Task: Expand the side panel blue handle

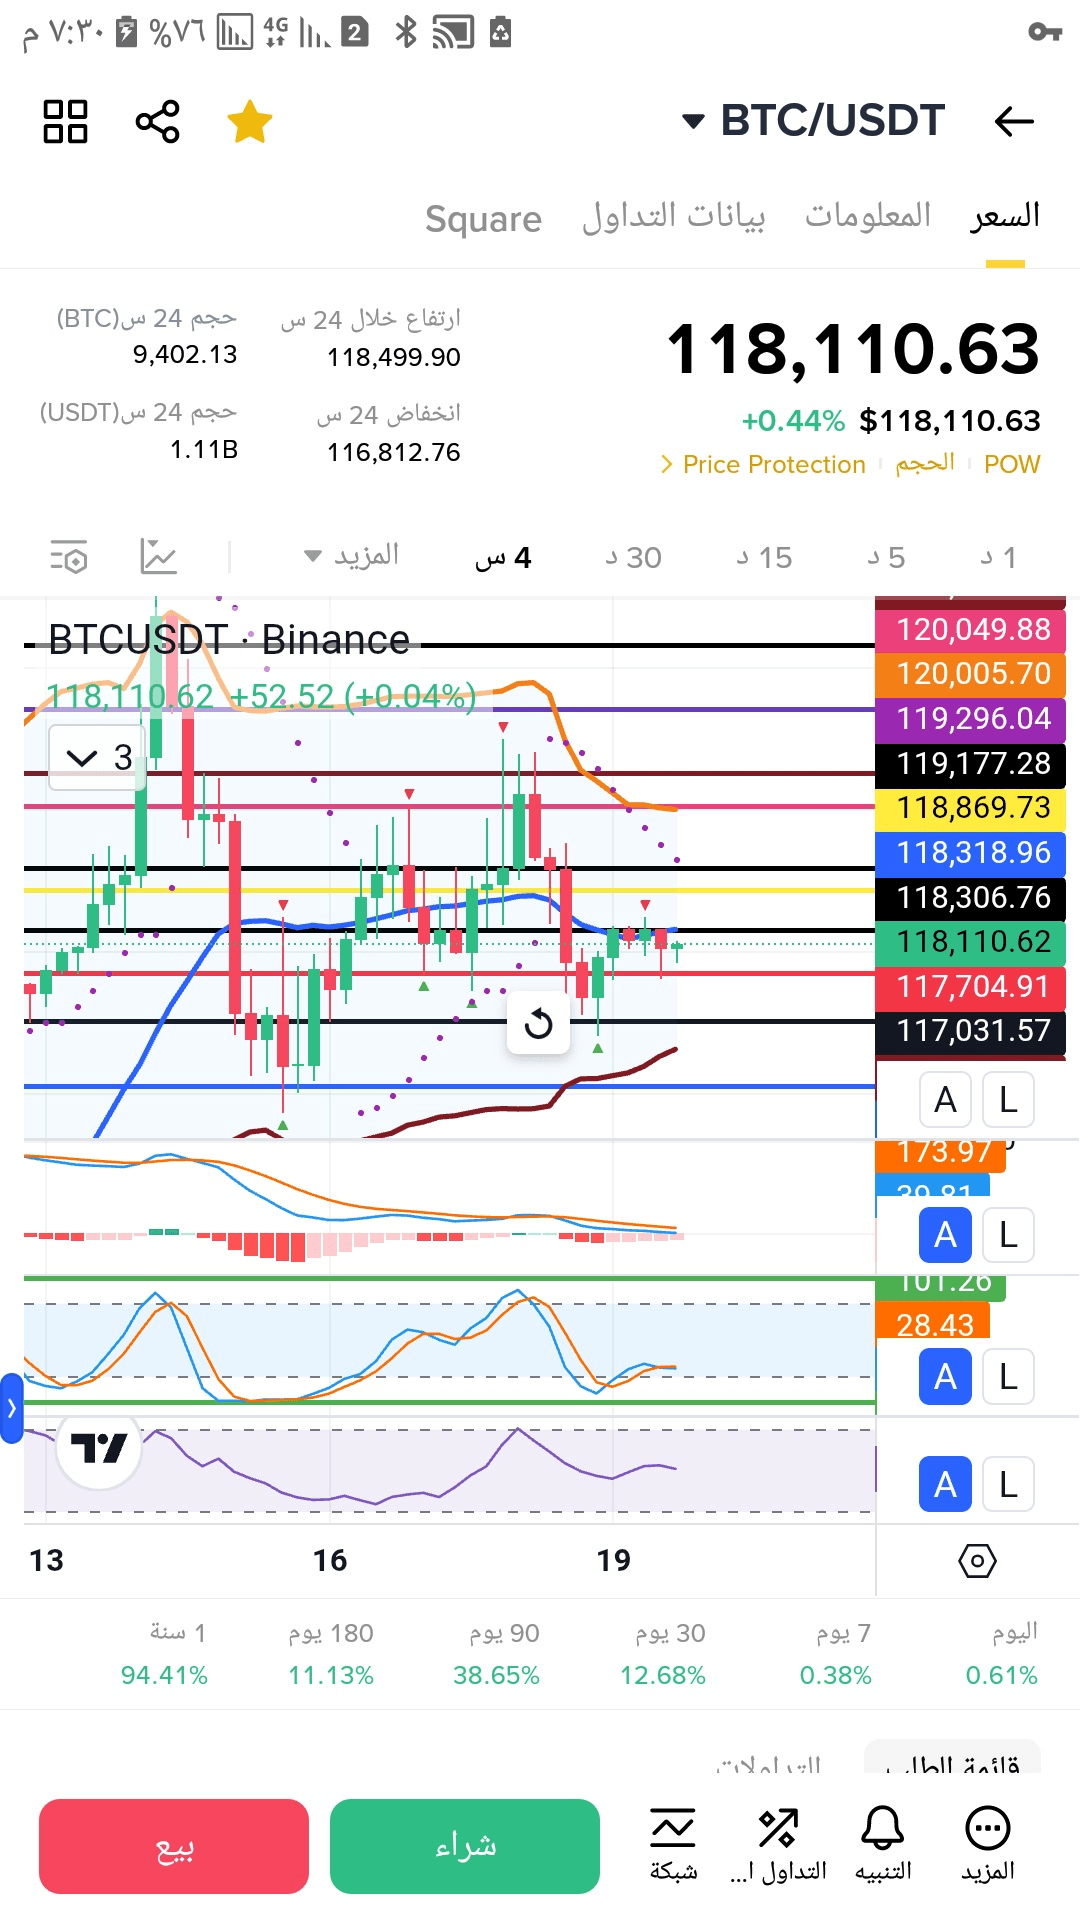Action: click(x=11, y=1408)
